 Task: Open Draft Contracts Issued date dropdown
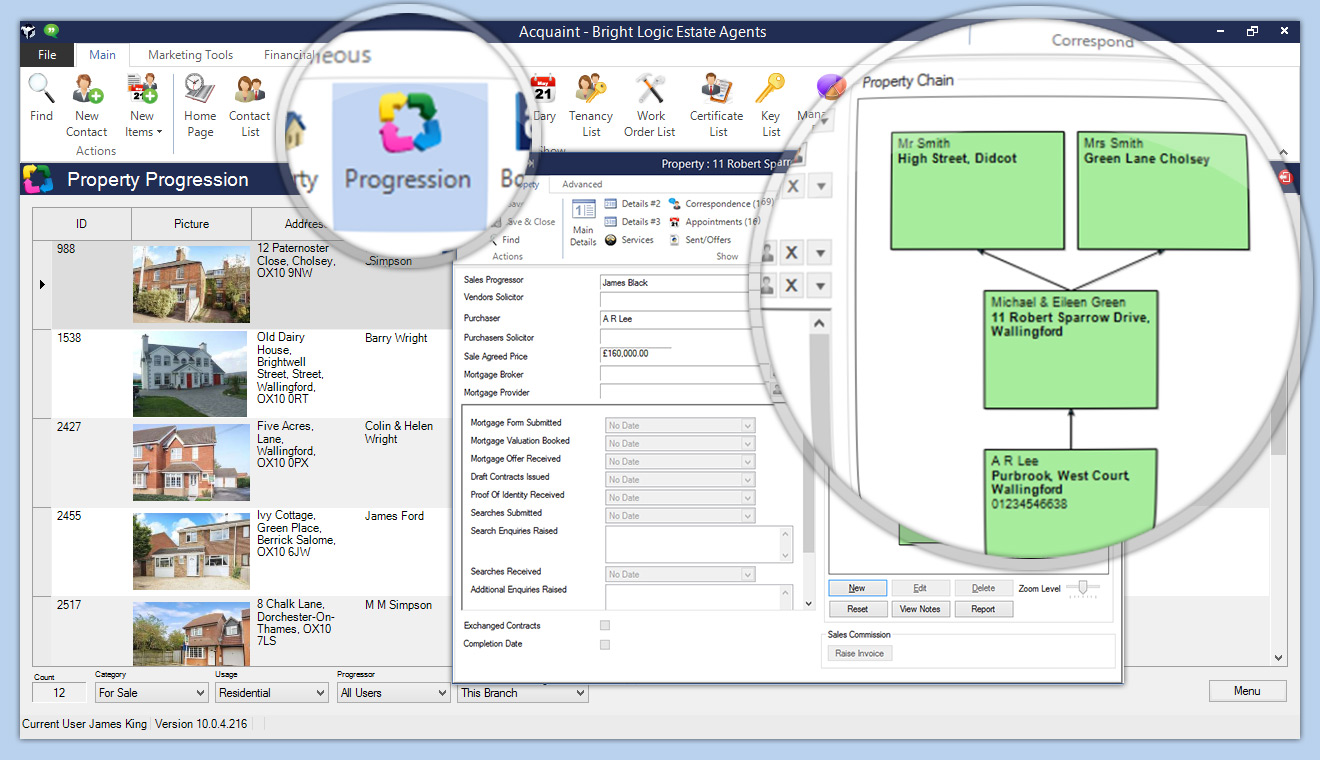pyautogui.click(x=746, y=479)
